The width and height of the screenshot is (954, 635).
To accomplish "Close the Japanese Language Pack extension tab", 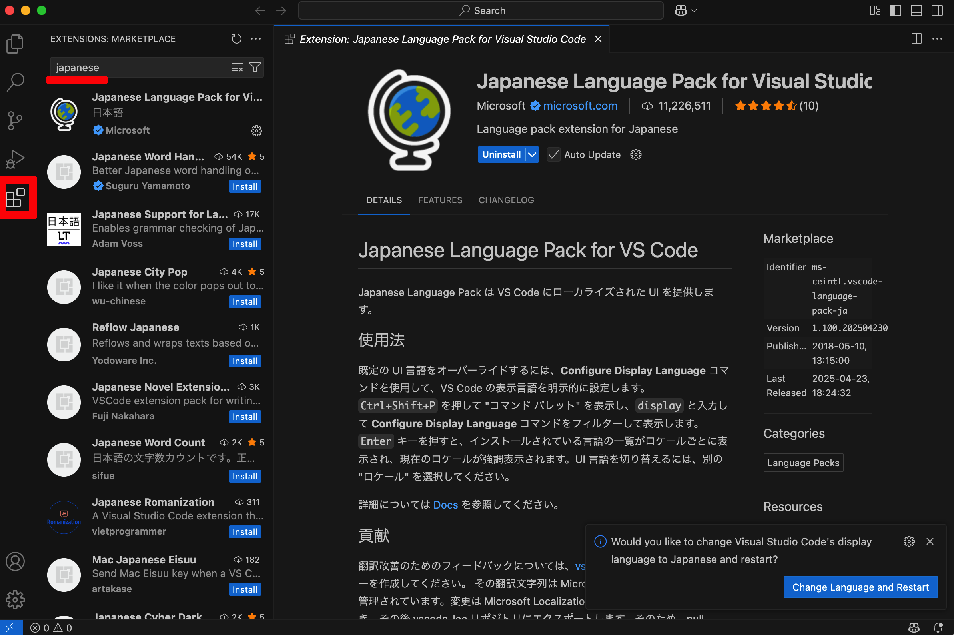I will click(x=598, y=39).
